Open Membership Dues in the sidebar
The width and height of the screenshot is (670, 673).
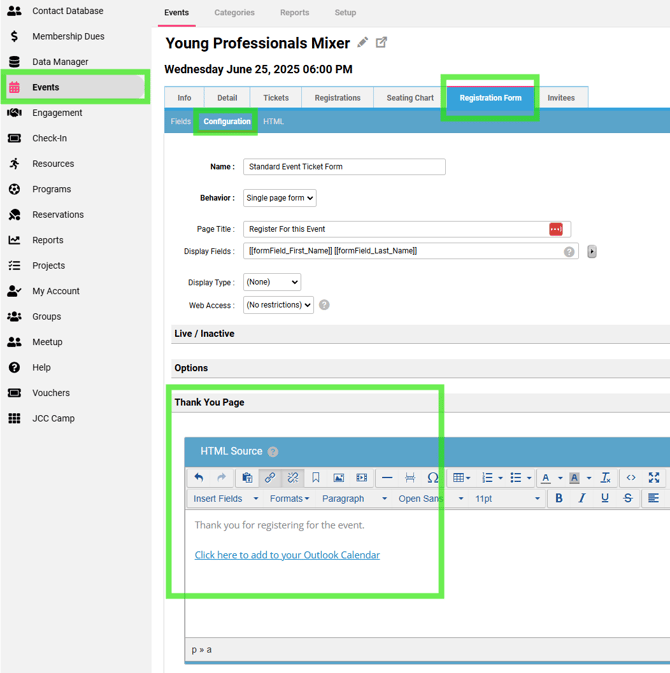point(68,36)
